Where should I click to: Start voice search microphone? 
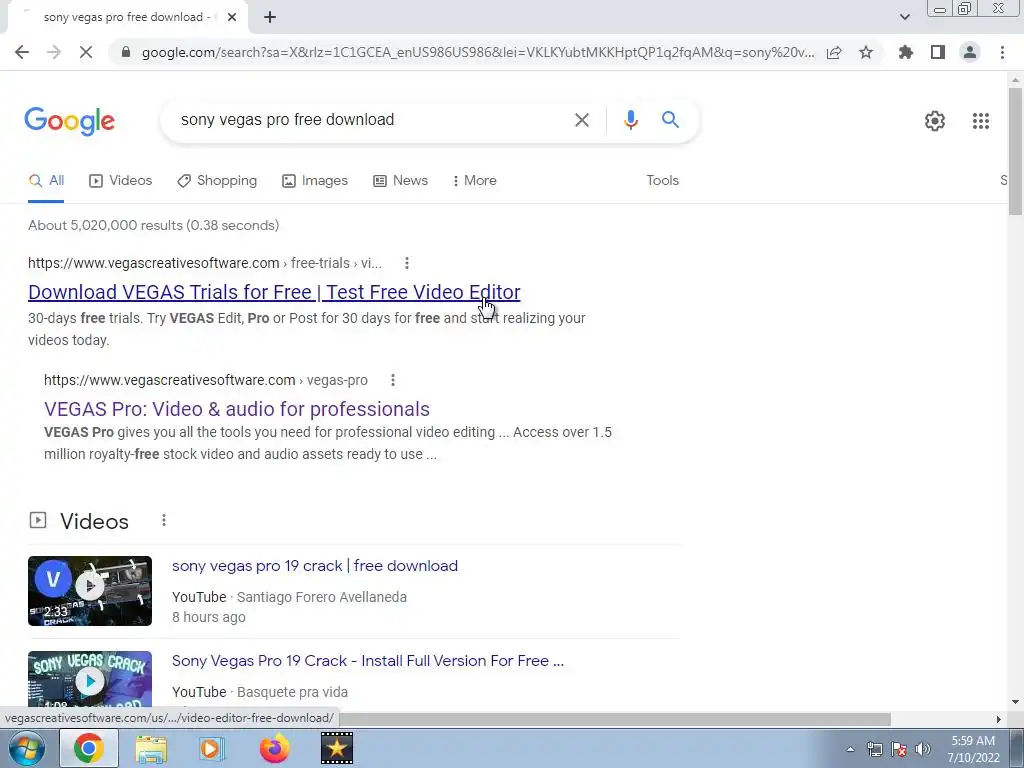630,120
